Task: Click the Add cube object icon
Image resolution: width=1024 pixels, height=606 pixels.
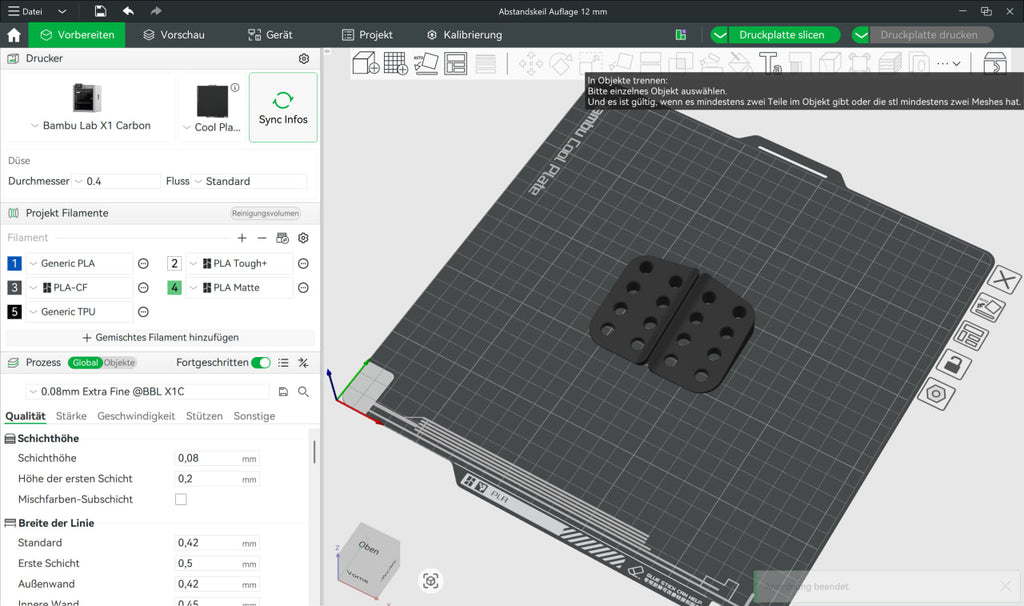Action: tap(366, 63)
